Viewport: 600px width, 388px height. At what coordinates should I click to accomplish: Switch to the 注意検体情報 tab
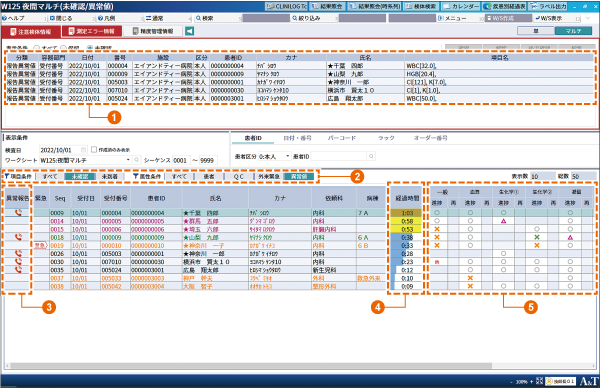(x=31, y=31)
